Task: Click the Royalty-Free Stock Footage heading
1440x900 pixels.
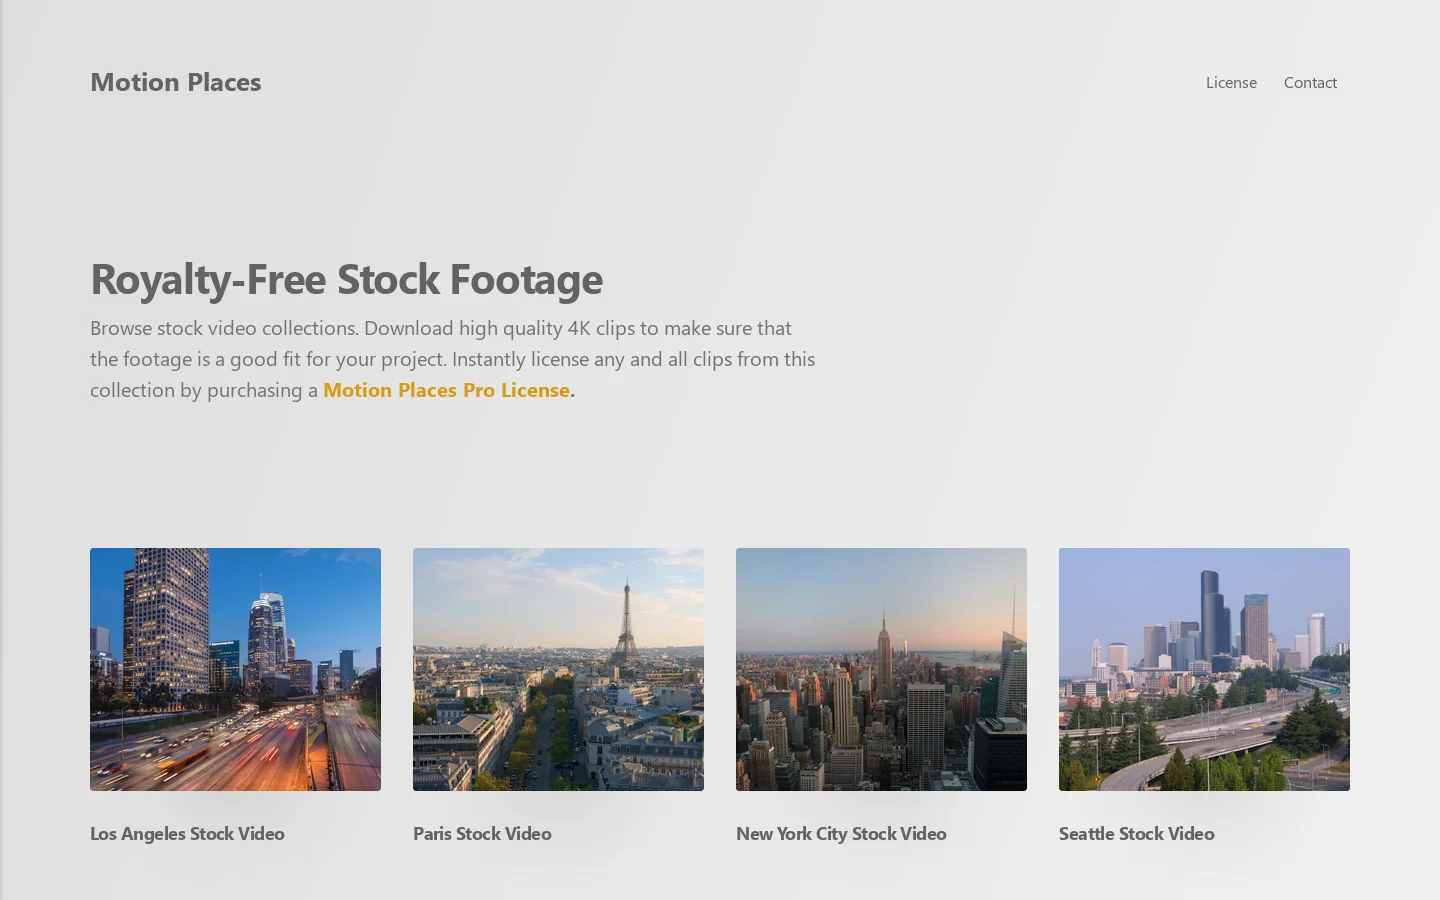Action: click(x=346, y=279)
